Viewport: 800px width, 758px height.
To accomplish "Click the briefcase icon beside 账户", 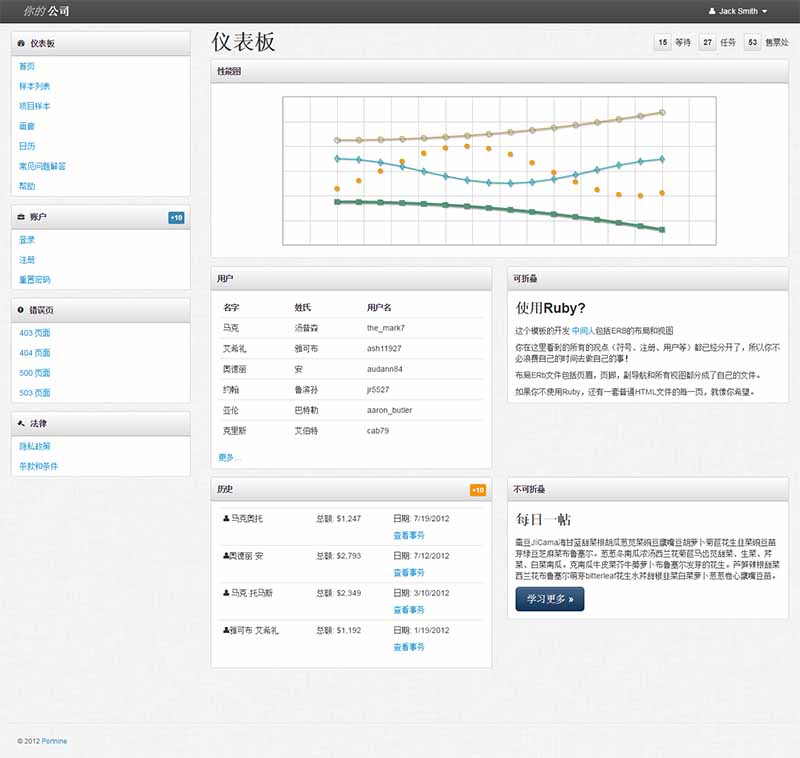I will [22, 216].
